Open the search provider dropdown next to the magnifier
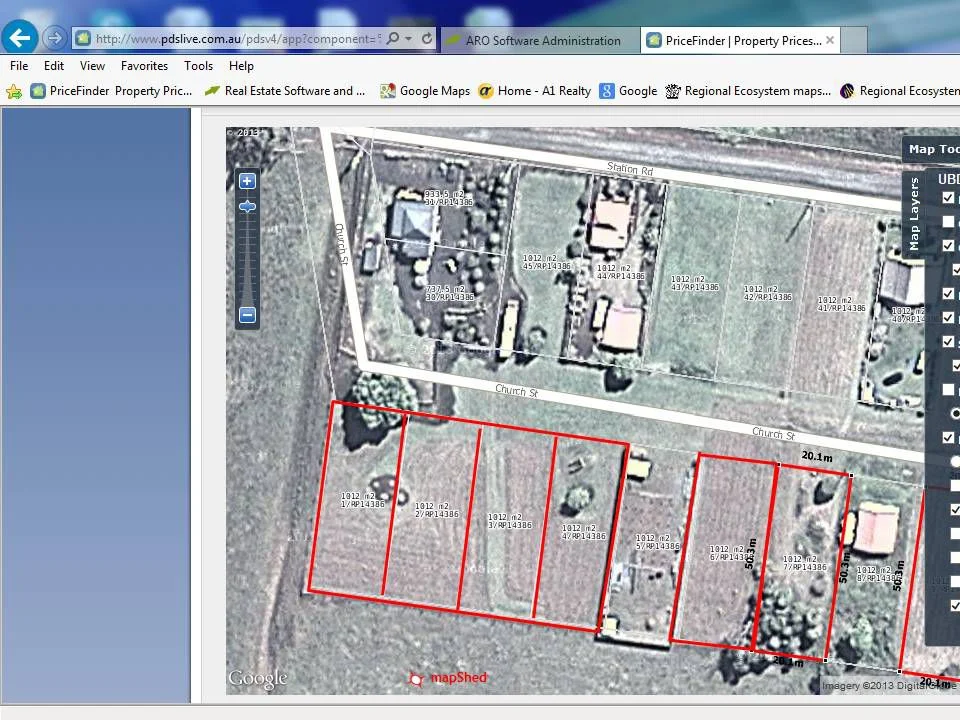The image size is (960, 720). click(394, 39)
